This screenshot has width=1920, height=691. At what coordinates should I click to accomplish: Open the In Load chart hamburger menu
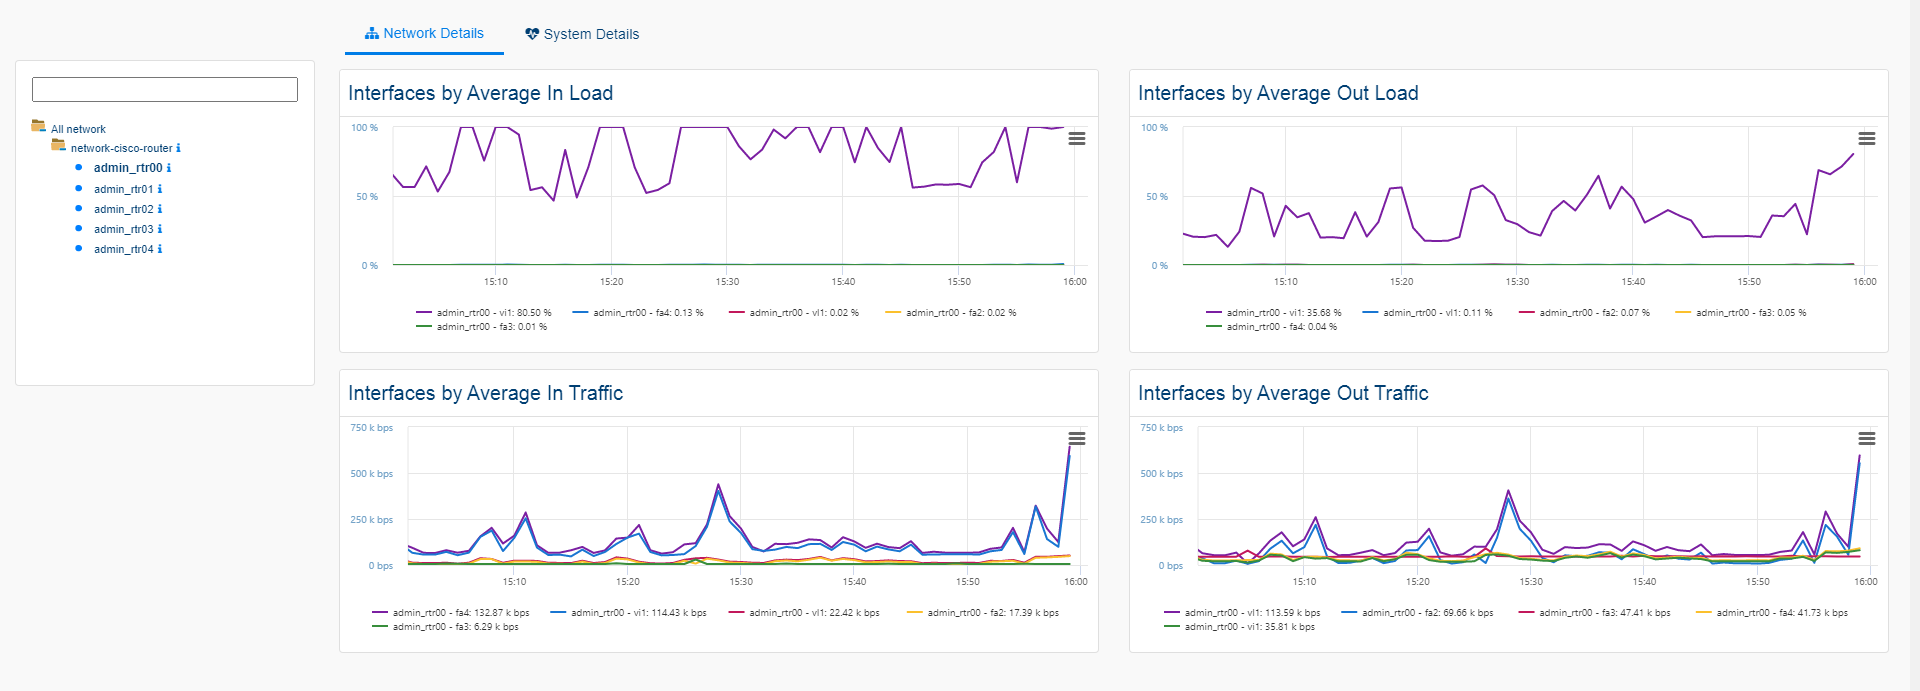click(x=1076, y=139)
